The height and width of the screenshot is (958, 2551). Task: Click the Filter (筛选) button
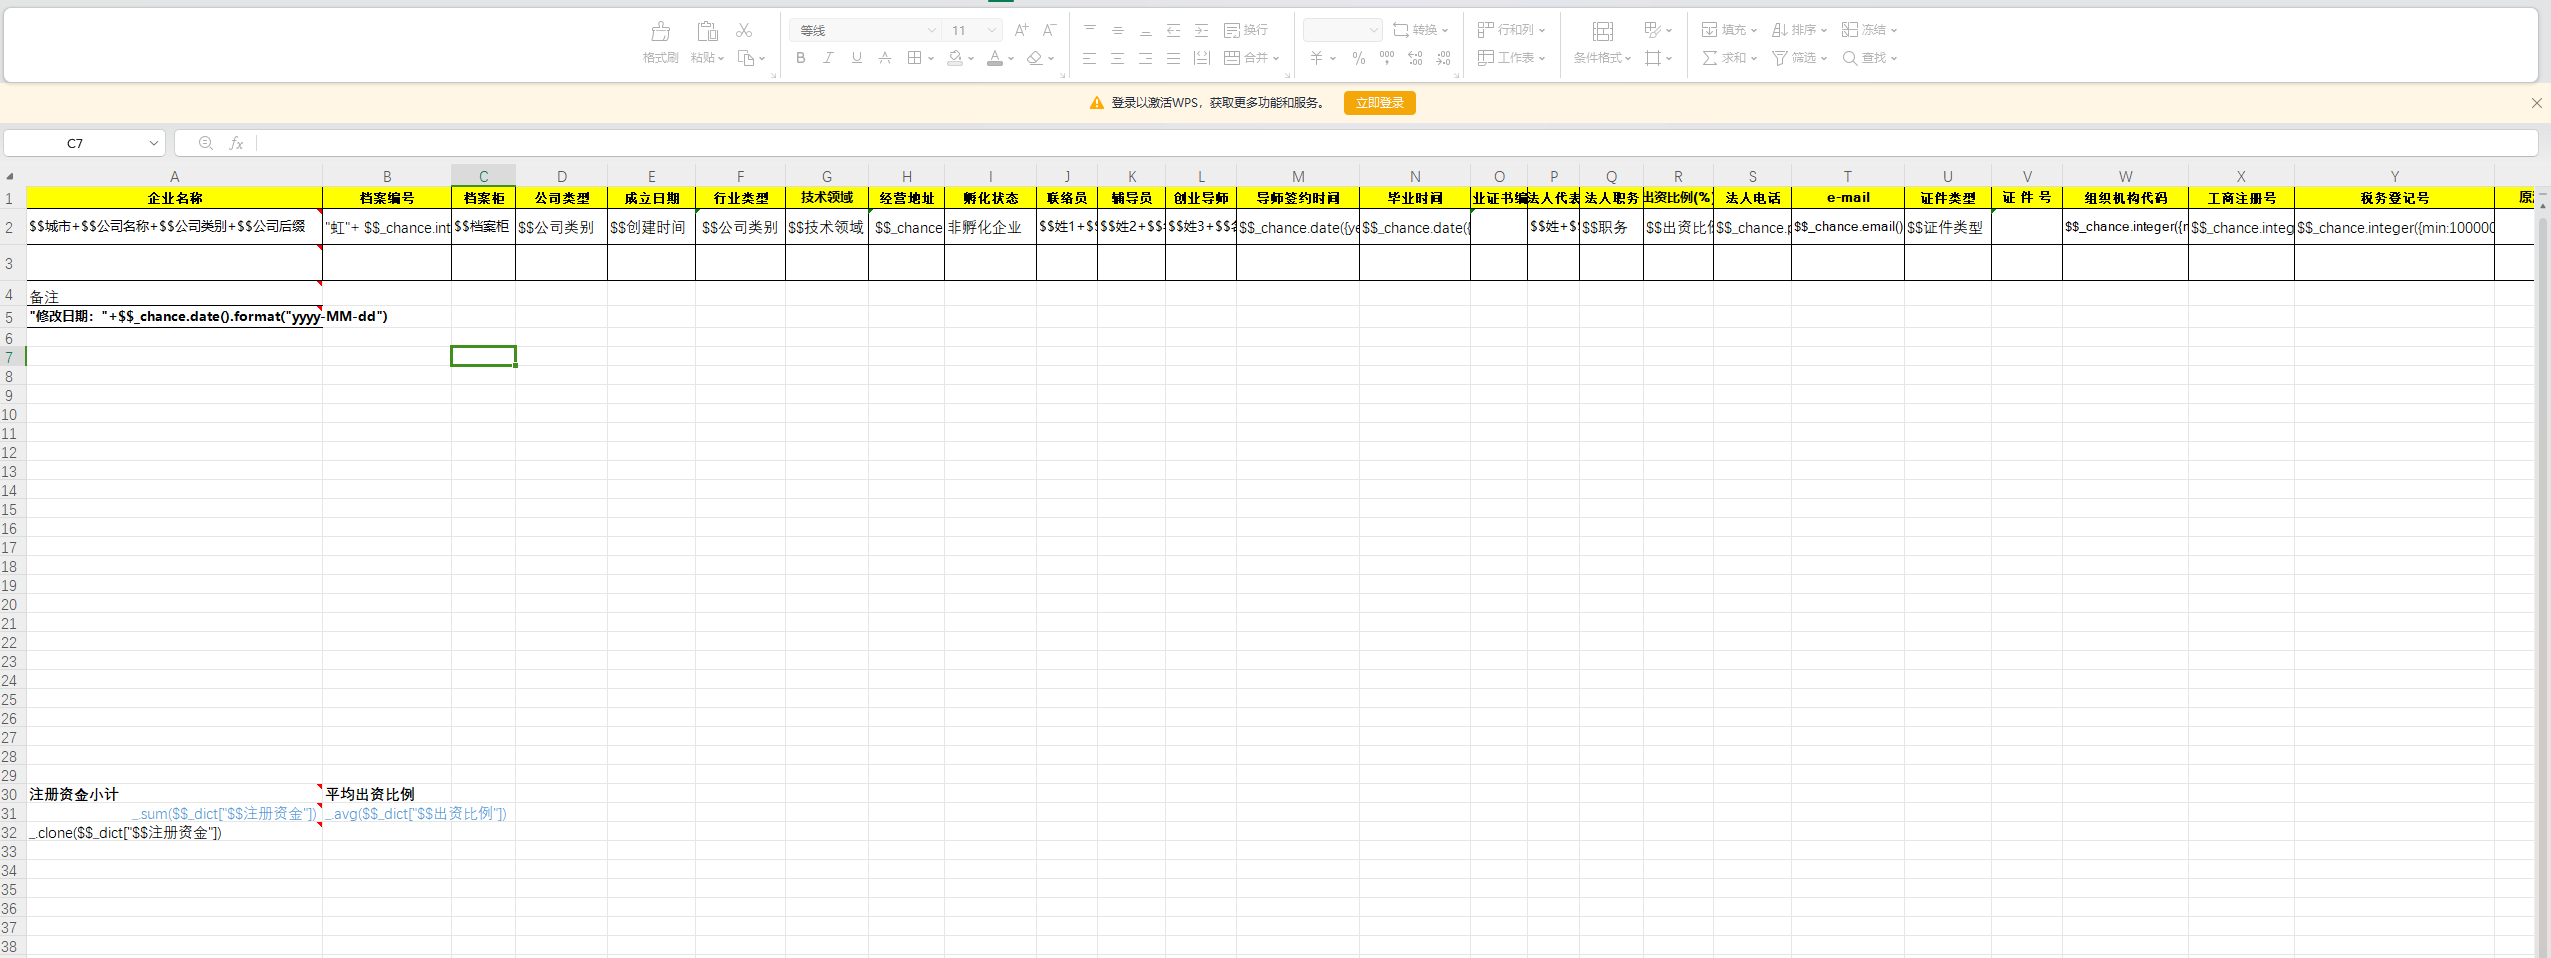point(1799,58)
